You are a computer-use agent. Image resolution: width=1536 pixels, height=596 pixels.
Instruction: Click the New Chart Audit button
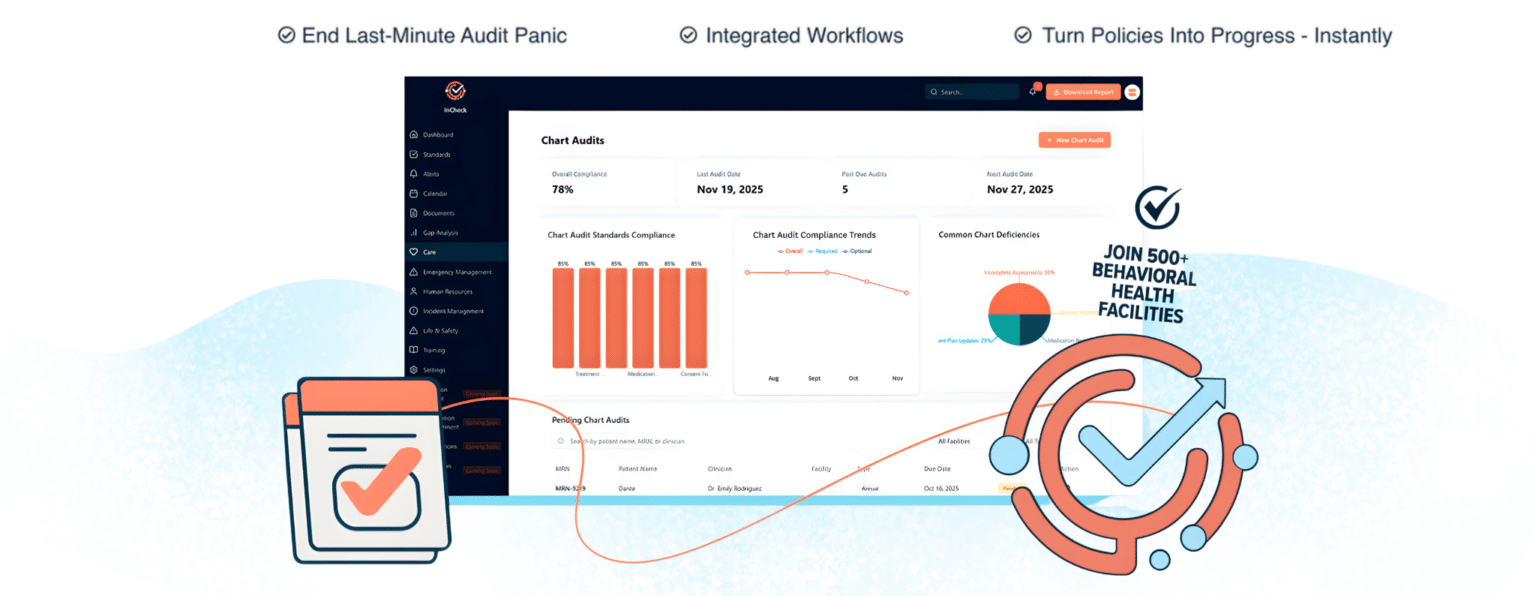[x=1074, y=140]
